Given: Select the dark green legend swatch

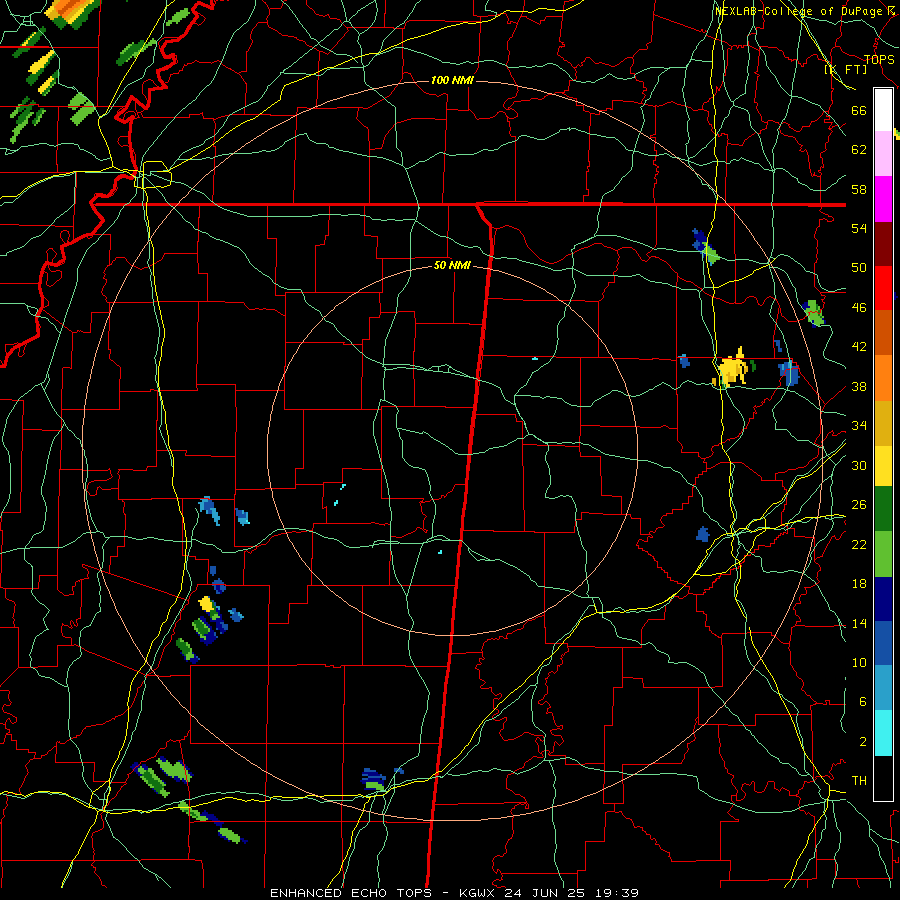Looking at the screenshot, I should tap(883, 509).
